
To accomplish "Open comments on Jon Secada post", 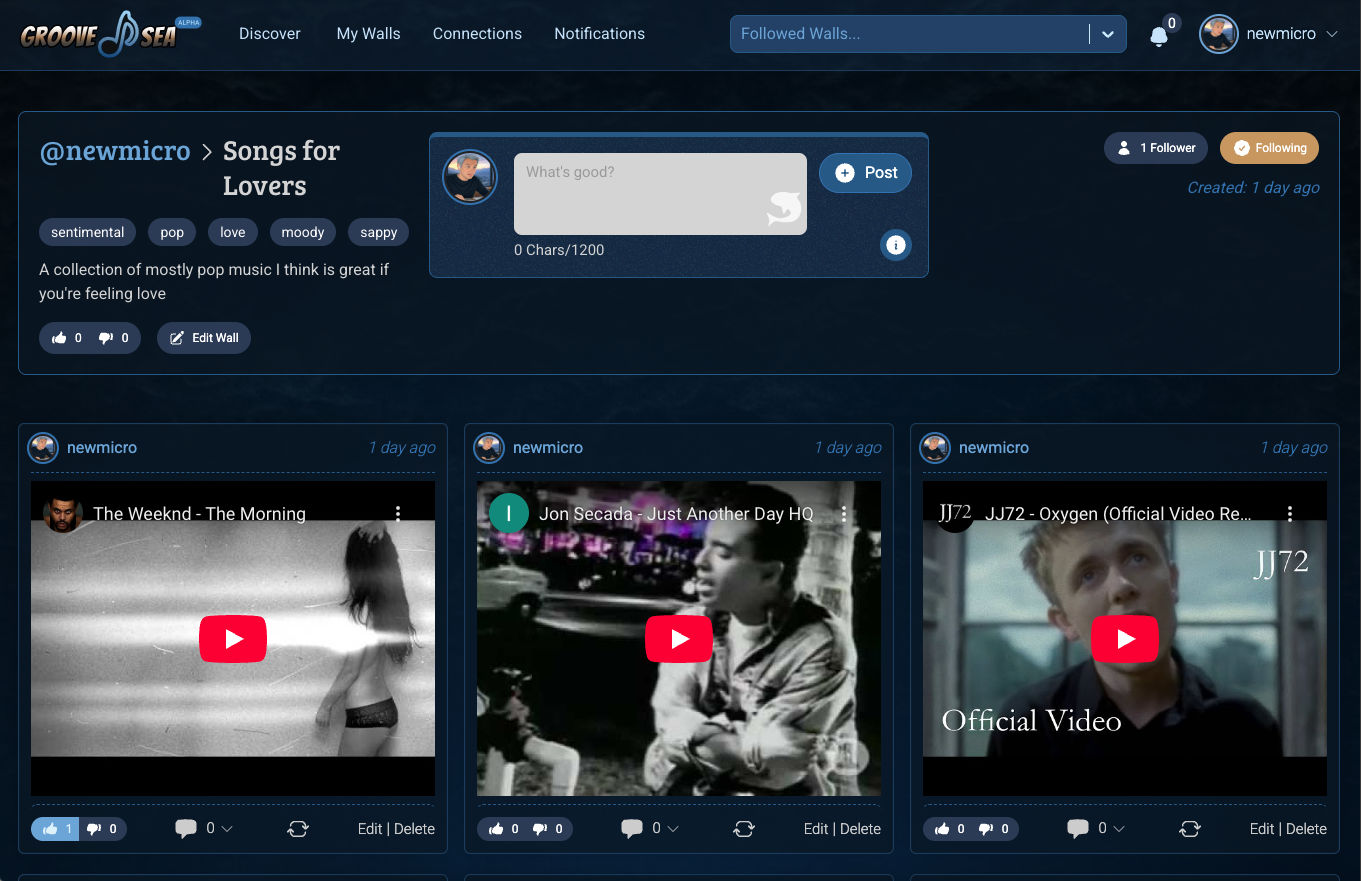I will [x=632, y=829].
